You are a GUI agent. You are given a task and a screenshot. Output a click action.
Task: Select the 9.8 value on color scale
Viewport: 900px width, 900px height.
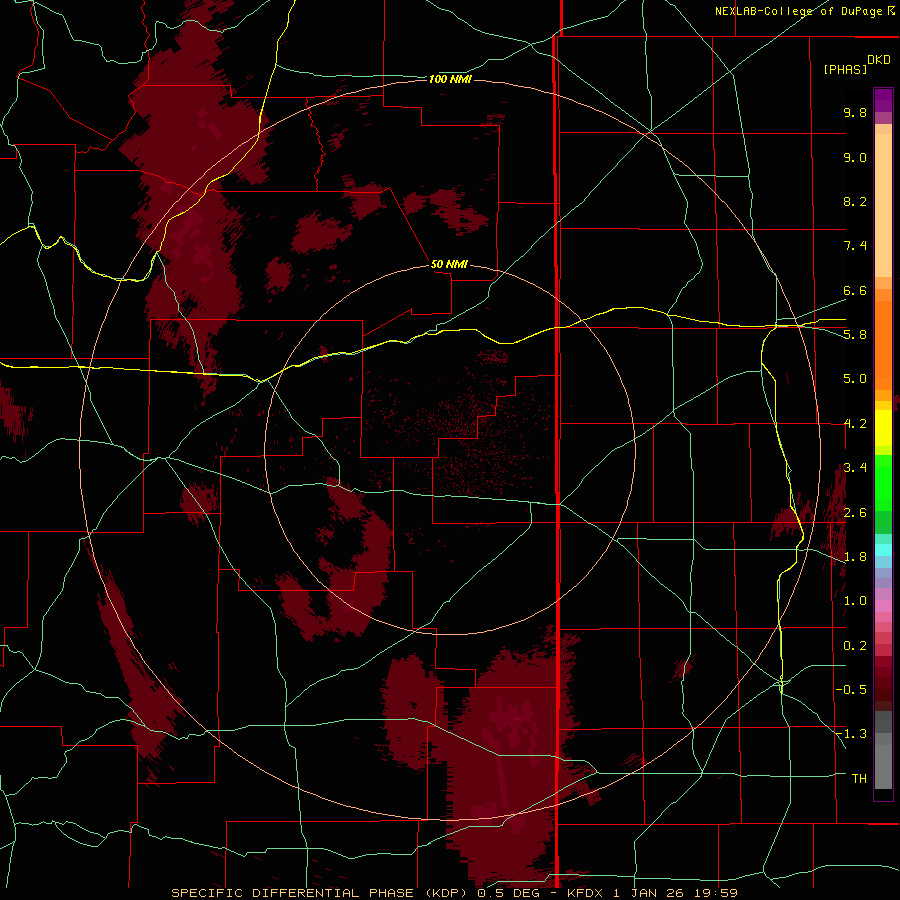point(855,112)
